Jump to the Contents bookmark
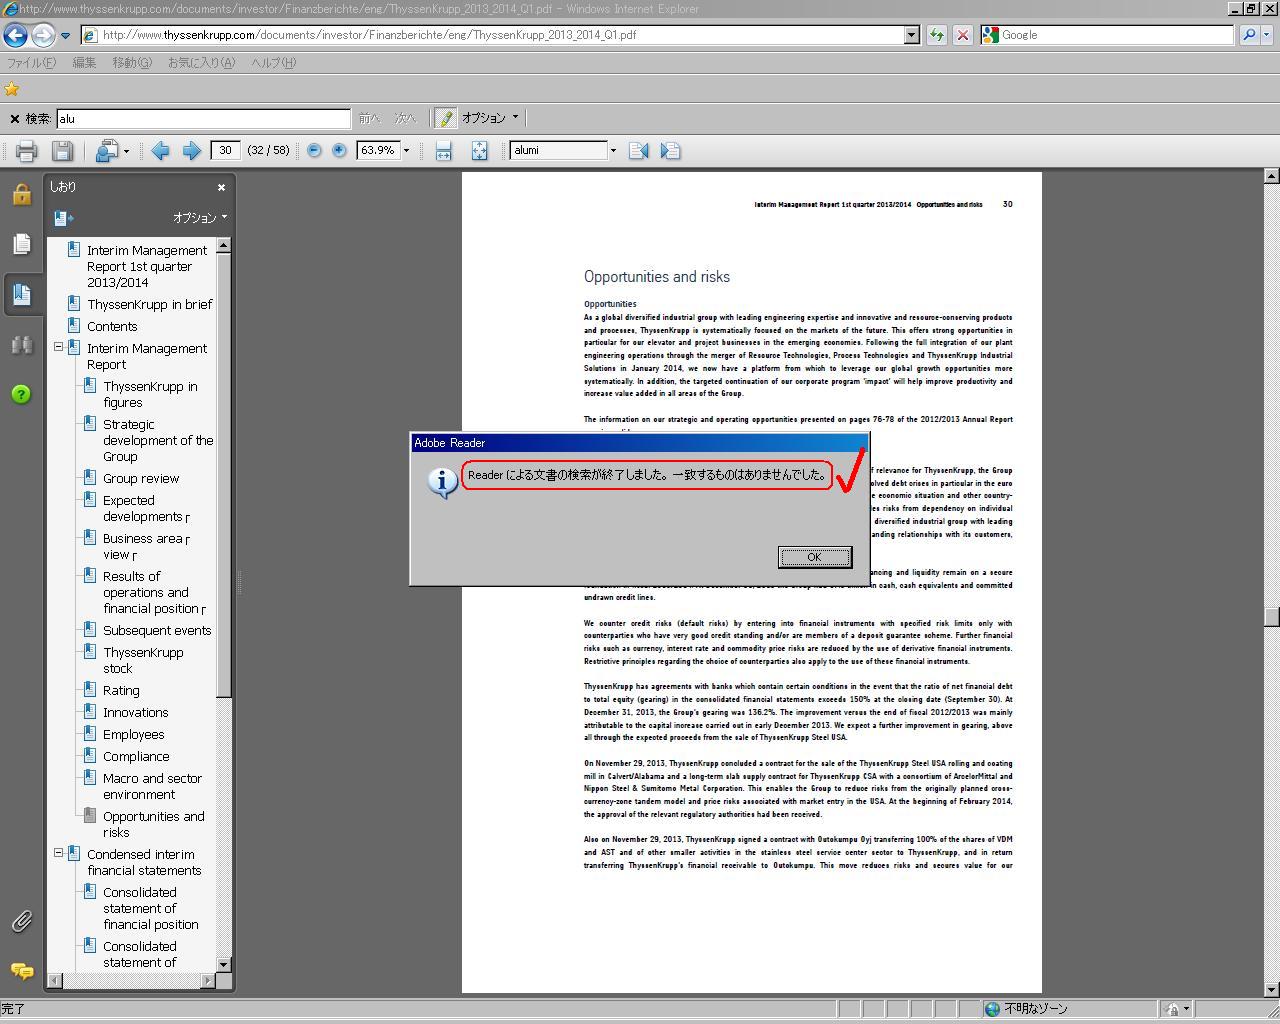Screen dimensions: 1280x1024 point(112,326)
